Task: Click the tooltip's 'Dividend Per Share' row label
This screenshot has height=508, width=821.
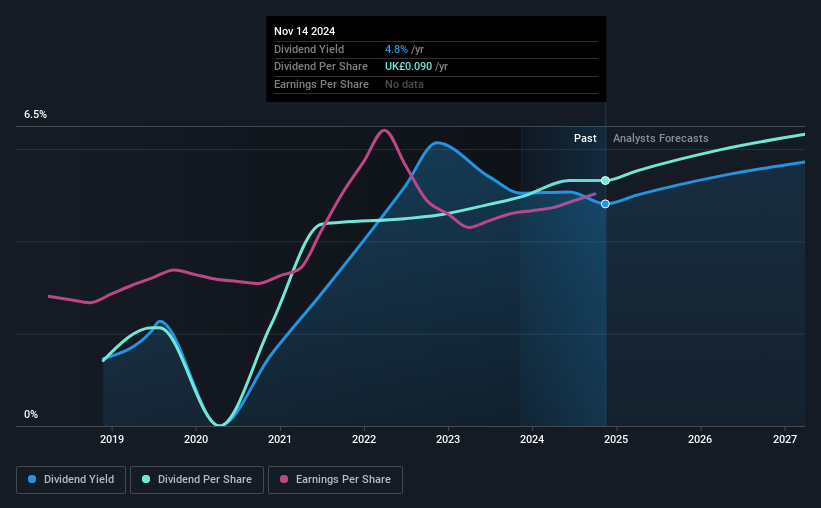Action: pos(320,67)
